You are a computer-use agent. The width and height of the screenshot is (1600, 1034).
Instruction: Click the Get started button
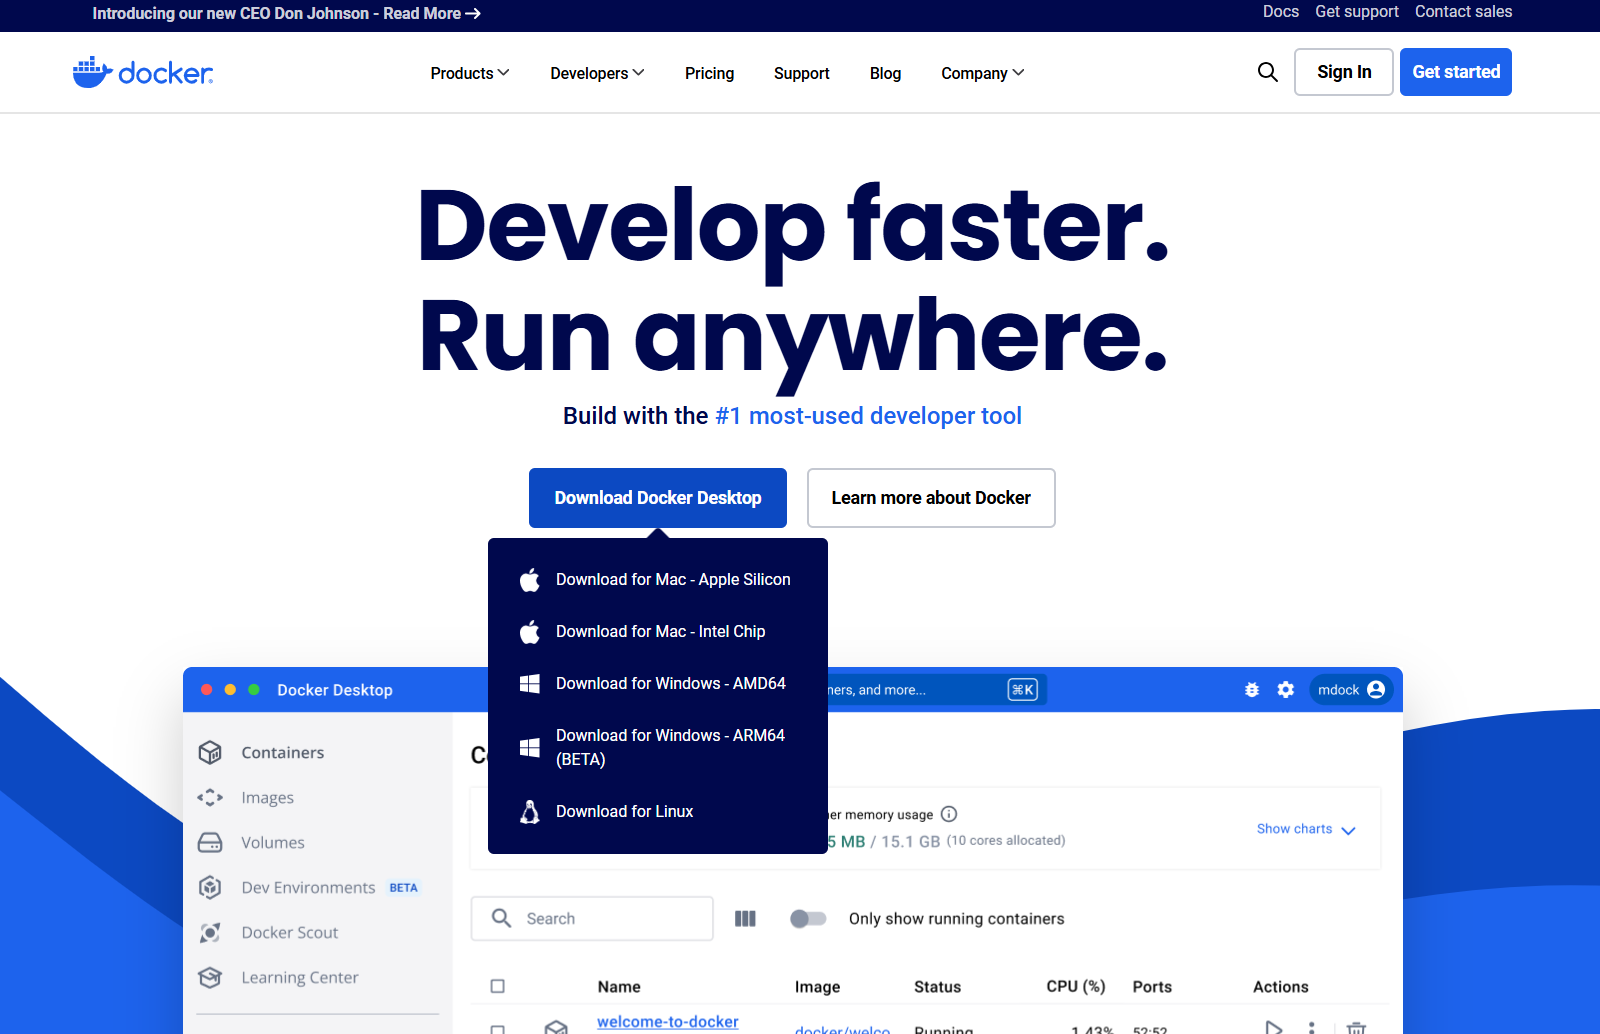[x=1456, y=72]
